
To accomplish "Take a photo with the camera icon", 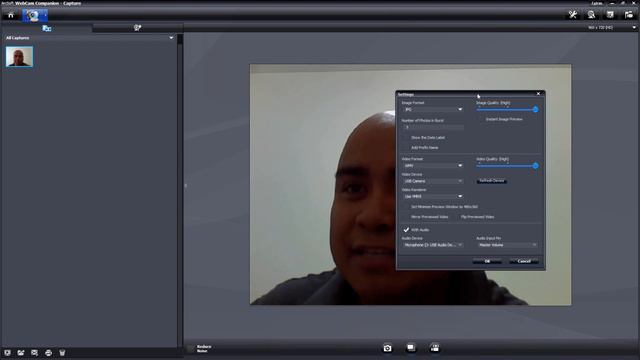I will (x=387, y=348).
